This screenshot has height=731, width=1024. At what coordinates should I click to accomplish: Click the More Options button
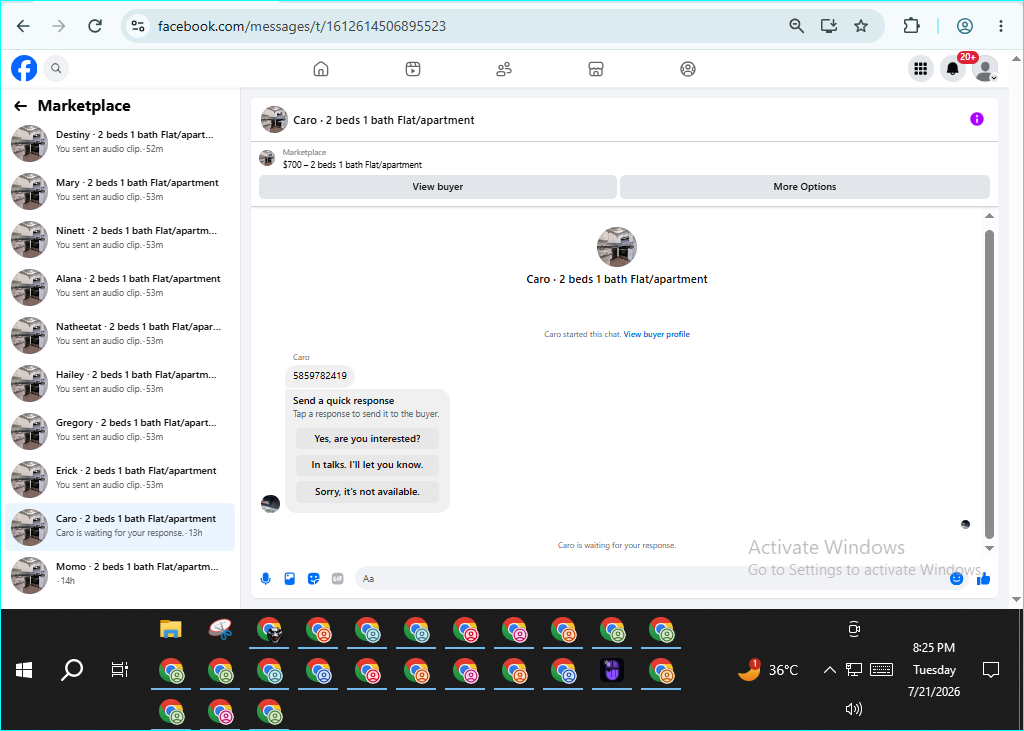805,187
